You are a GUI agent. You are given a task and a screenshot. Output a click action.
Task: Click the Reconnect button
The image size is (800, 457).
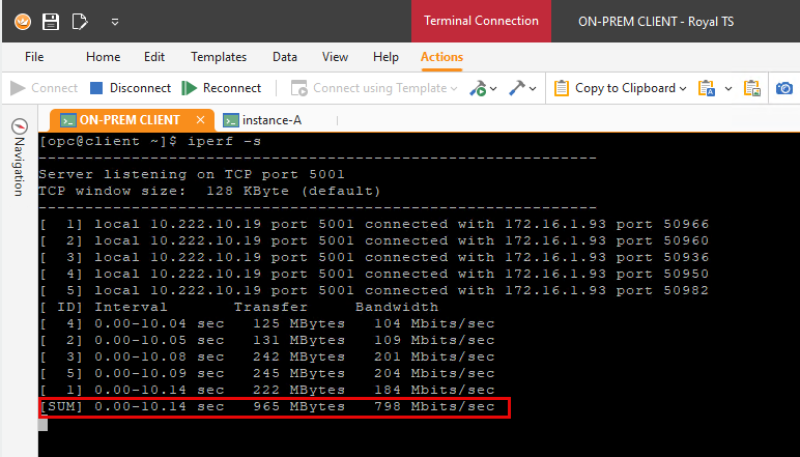[222, 88]
